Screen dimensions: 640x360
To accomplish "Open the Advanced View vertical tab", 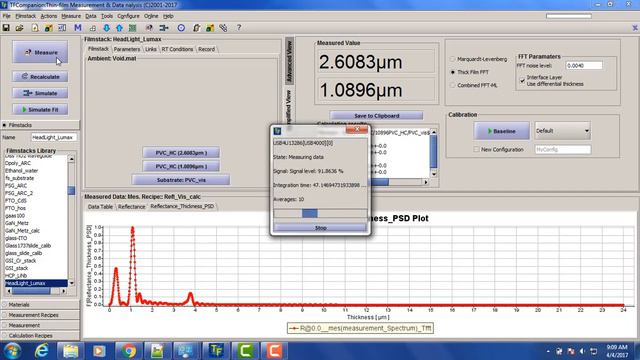I will (289, 61).
